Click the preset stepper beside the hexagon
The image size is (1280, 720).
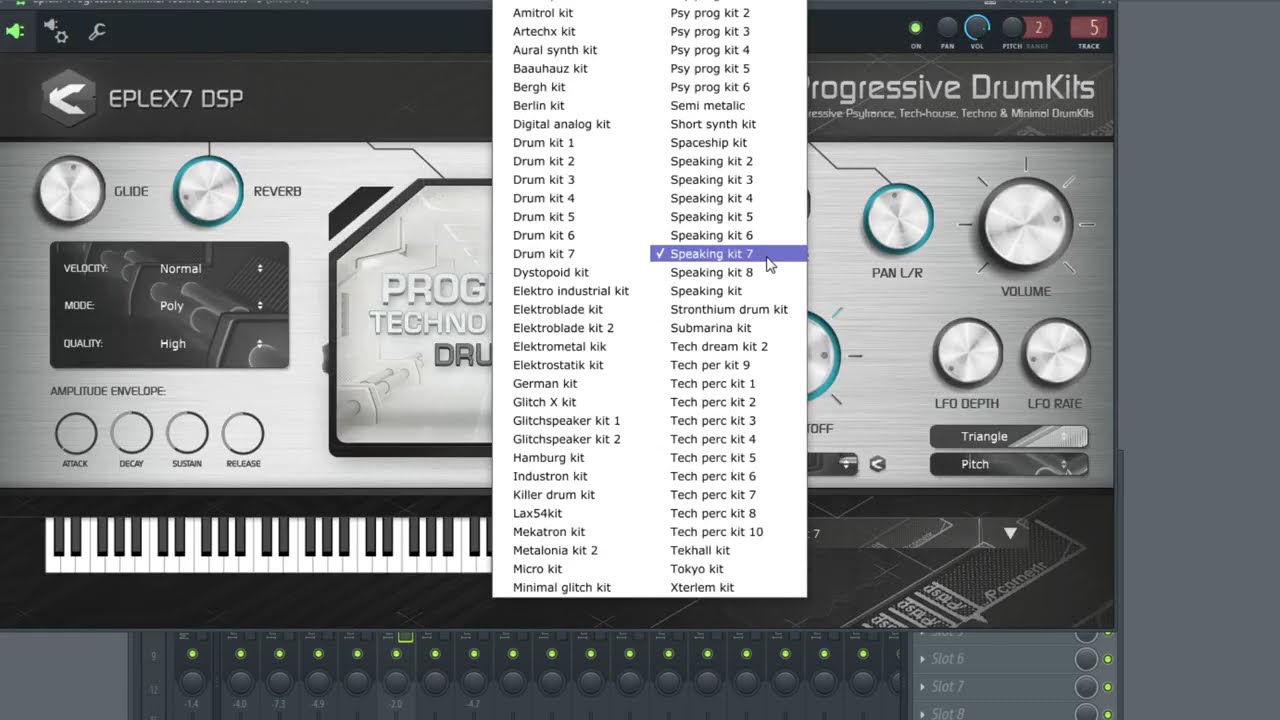(848, 463)
